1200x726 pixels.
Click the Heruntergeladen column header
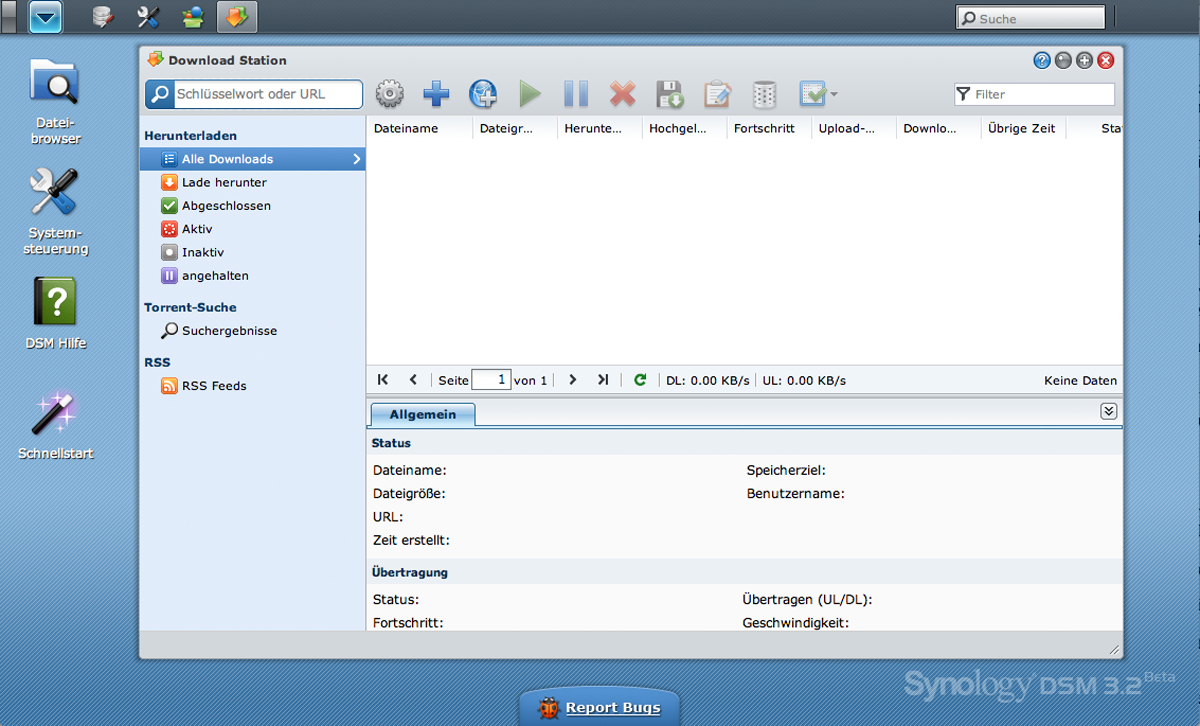599,128
